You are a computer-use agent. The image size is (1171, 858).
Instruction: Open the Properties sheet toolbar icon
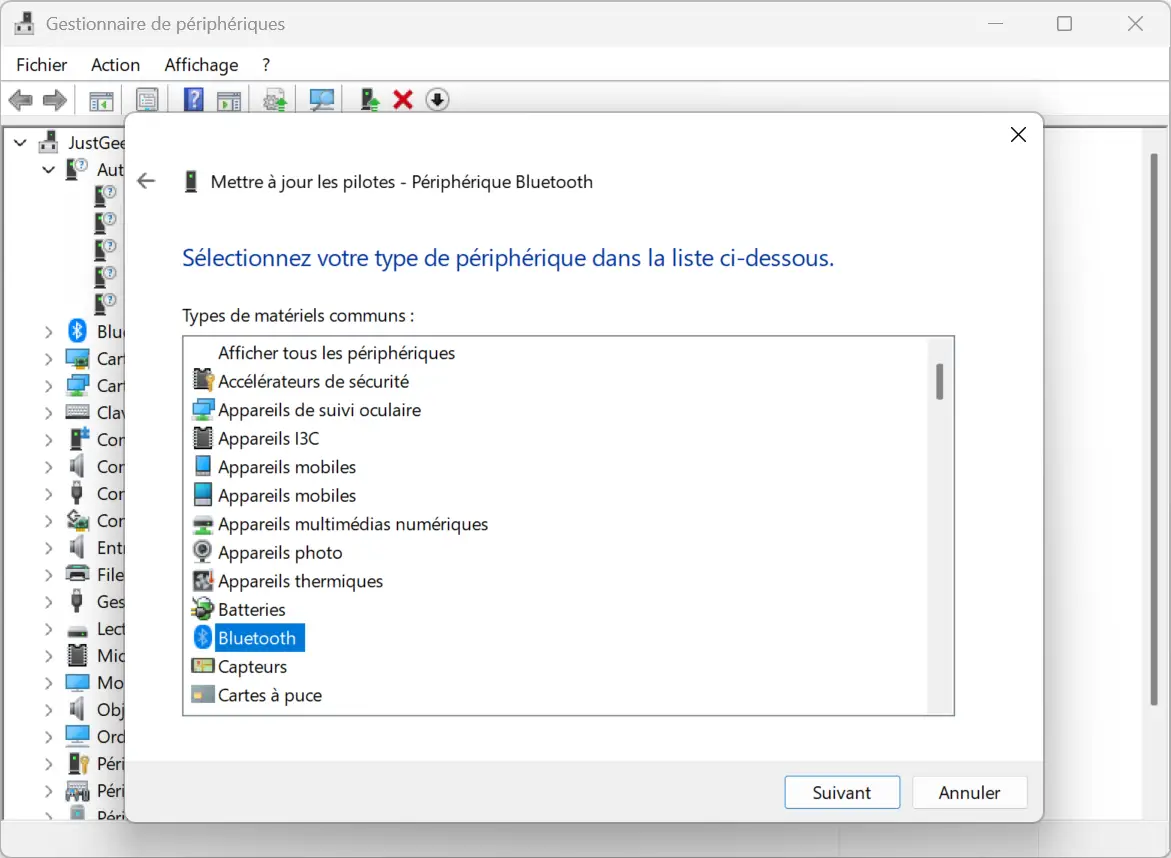[147, 100]
